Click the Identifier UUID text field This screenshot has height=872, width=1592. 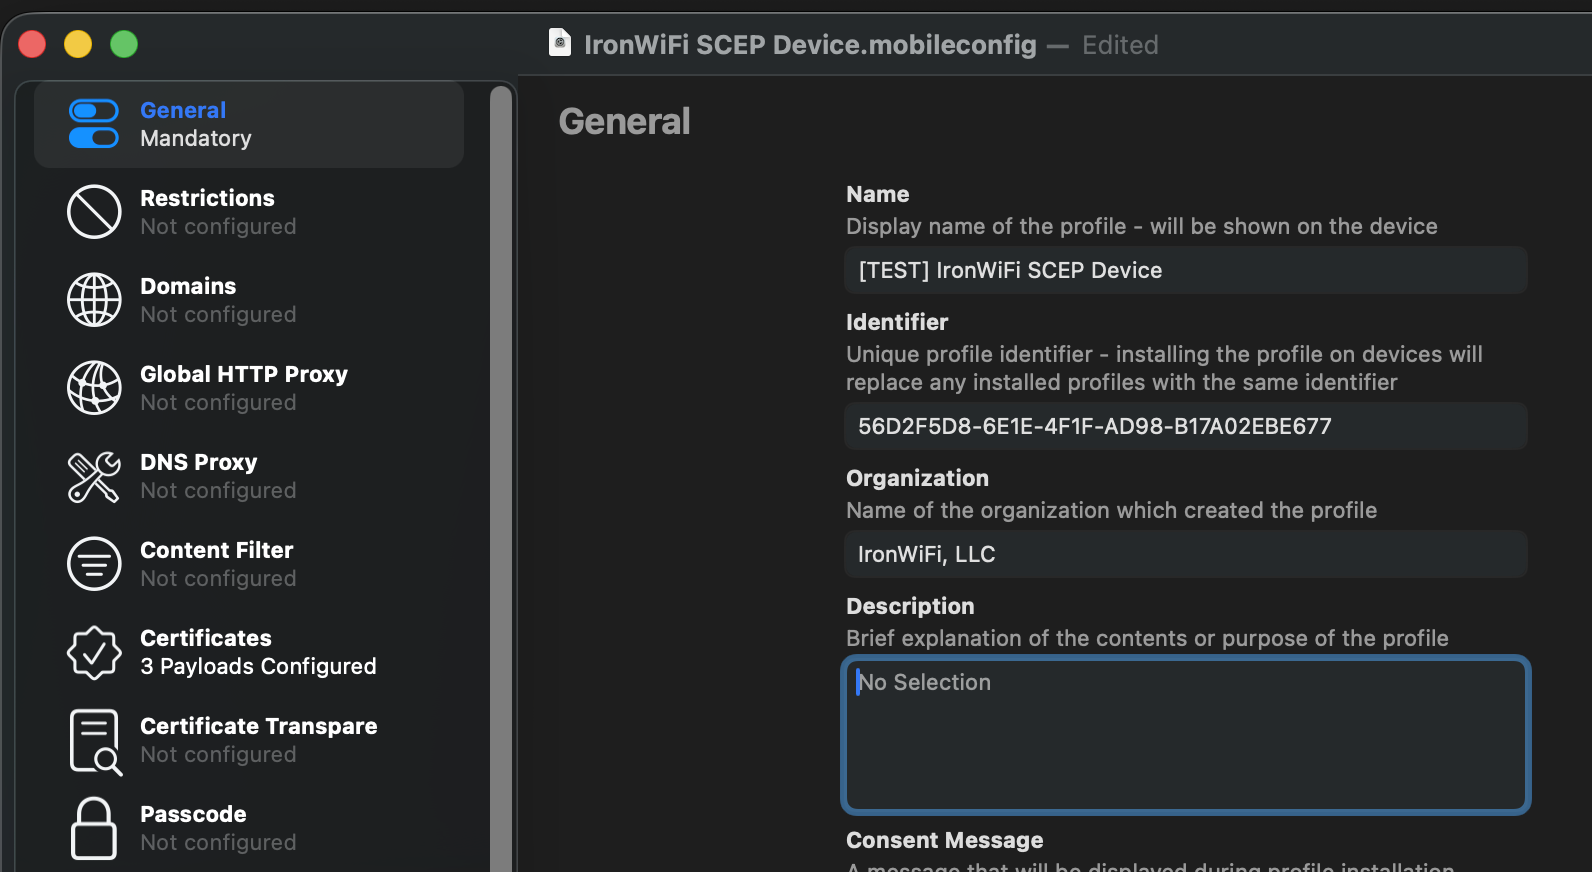pyautogui.click(x=1185, y=426)
